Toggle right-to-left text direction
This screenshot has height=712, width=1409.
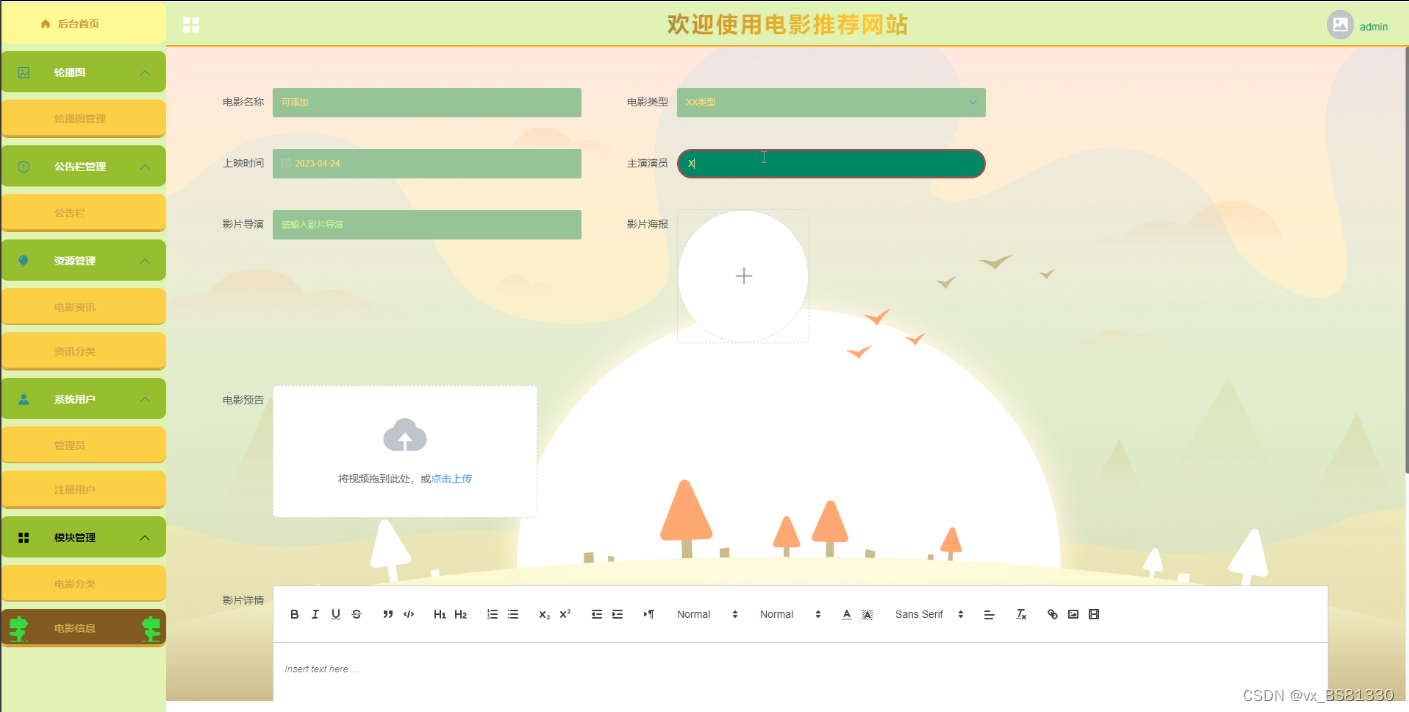click(648, 614)
